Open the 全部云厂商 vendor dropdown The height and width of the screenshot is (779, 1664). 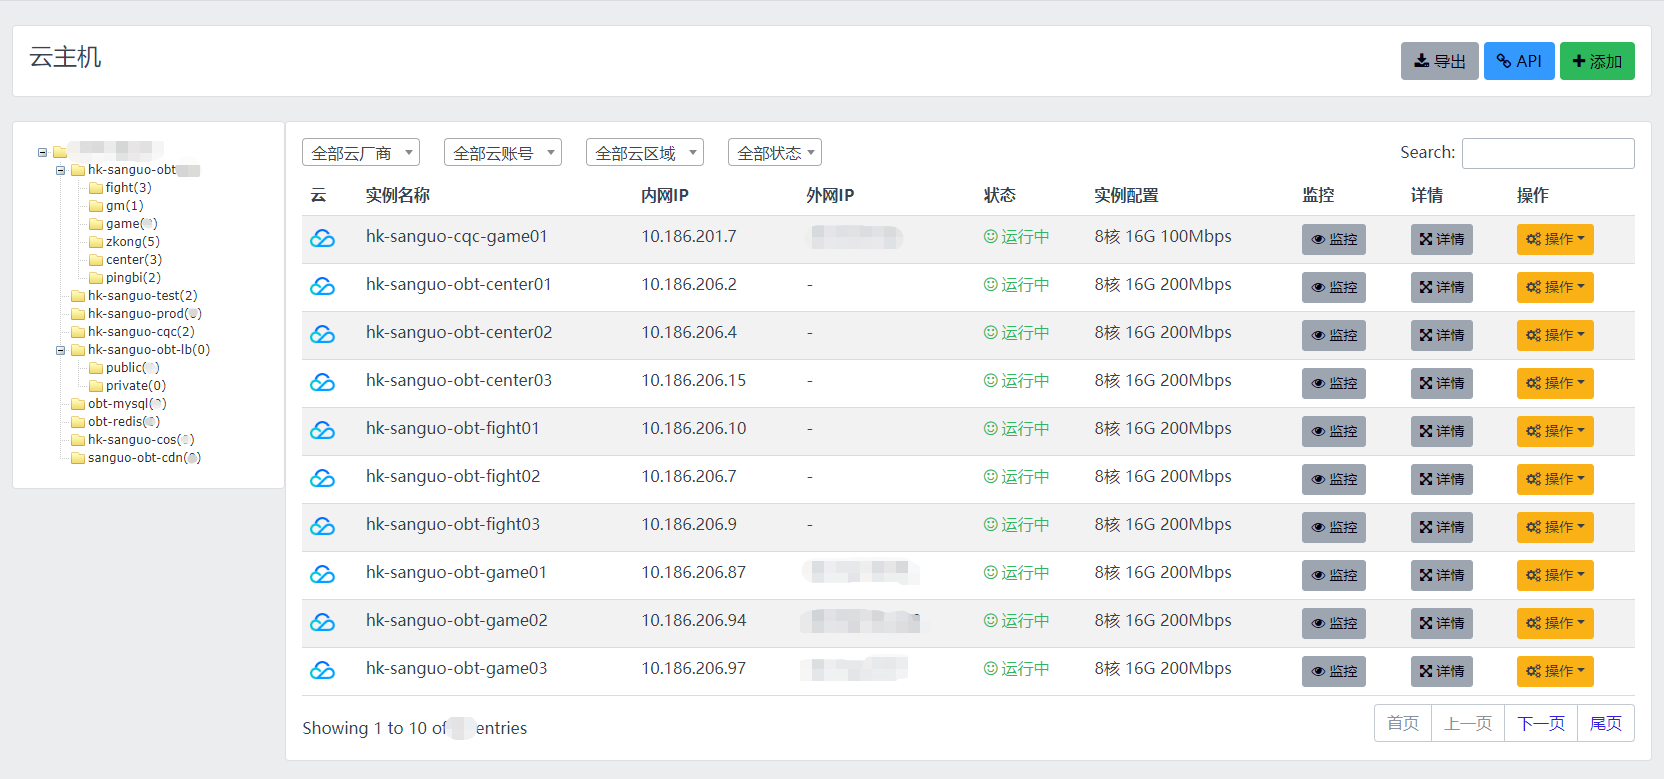tap(361, 153)
